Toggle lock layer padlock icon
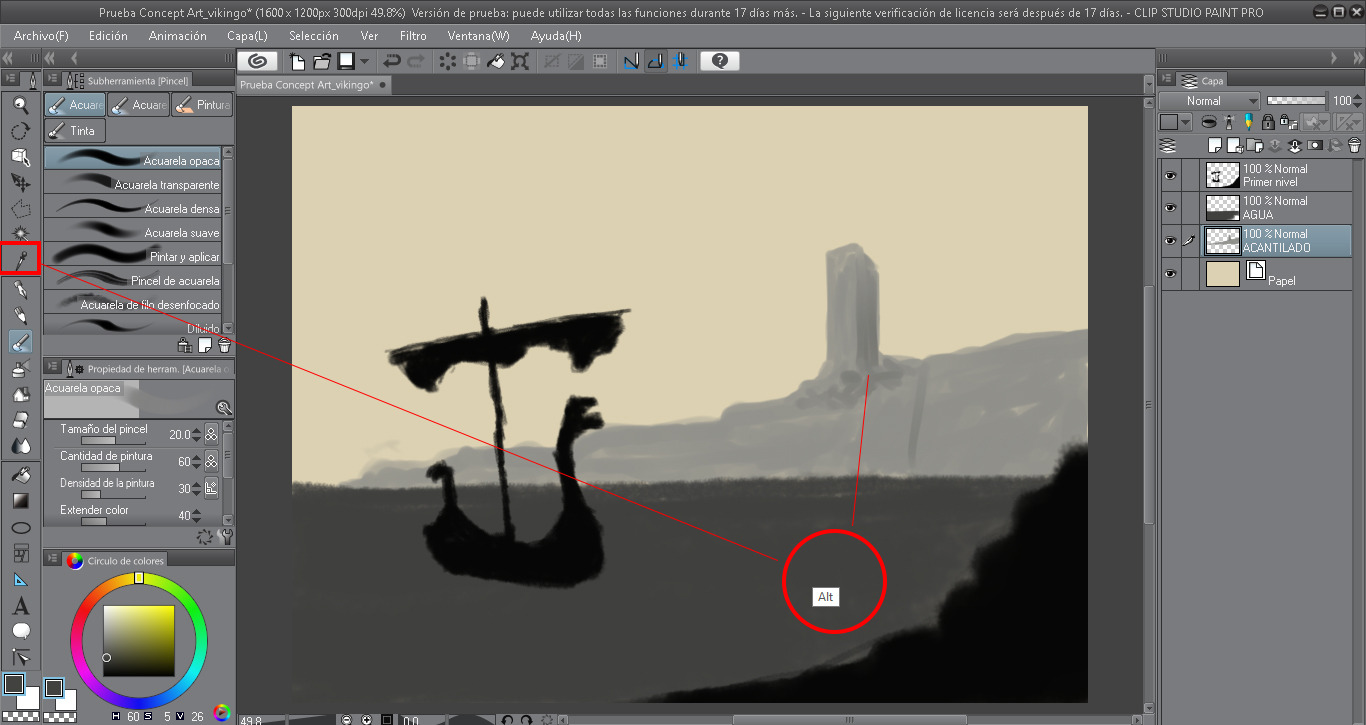This screenshot has width=1366, height=725. 1268,122
